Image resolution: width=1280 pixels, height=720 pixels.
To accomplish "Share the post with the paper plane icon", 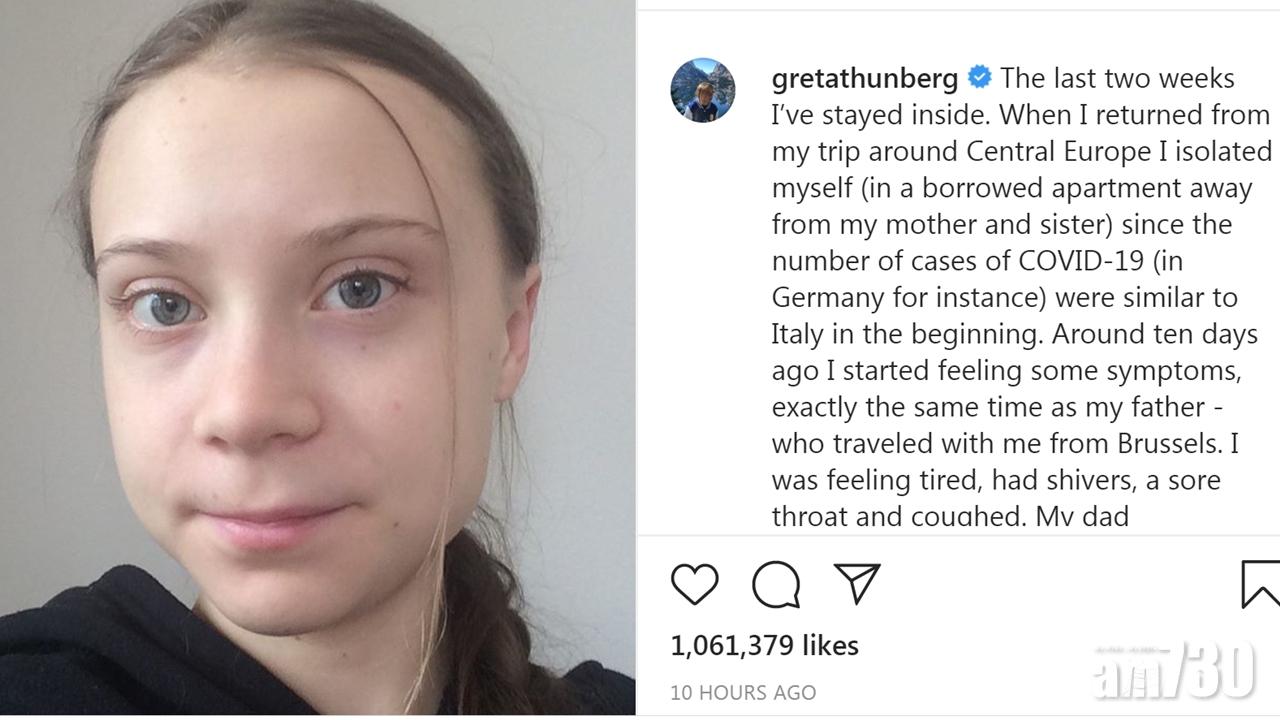I will (x=857, y=584).
